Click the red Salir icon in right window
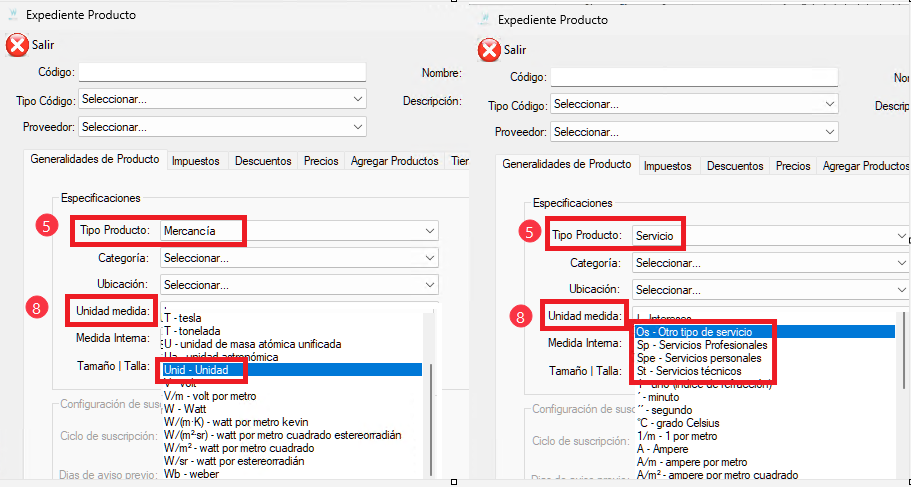This screenshot has width=911, height=488. click(489, 50)
